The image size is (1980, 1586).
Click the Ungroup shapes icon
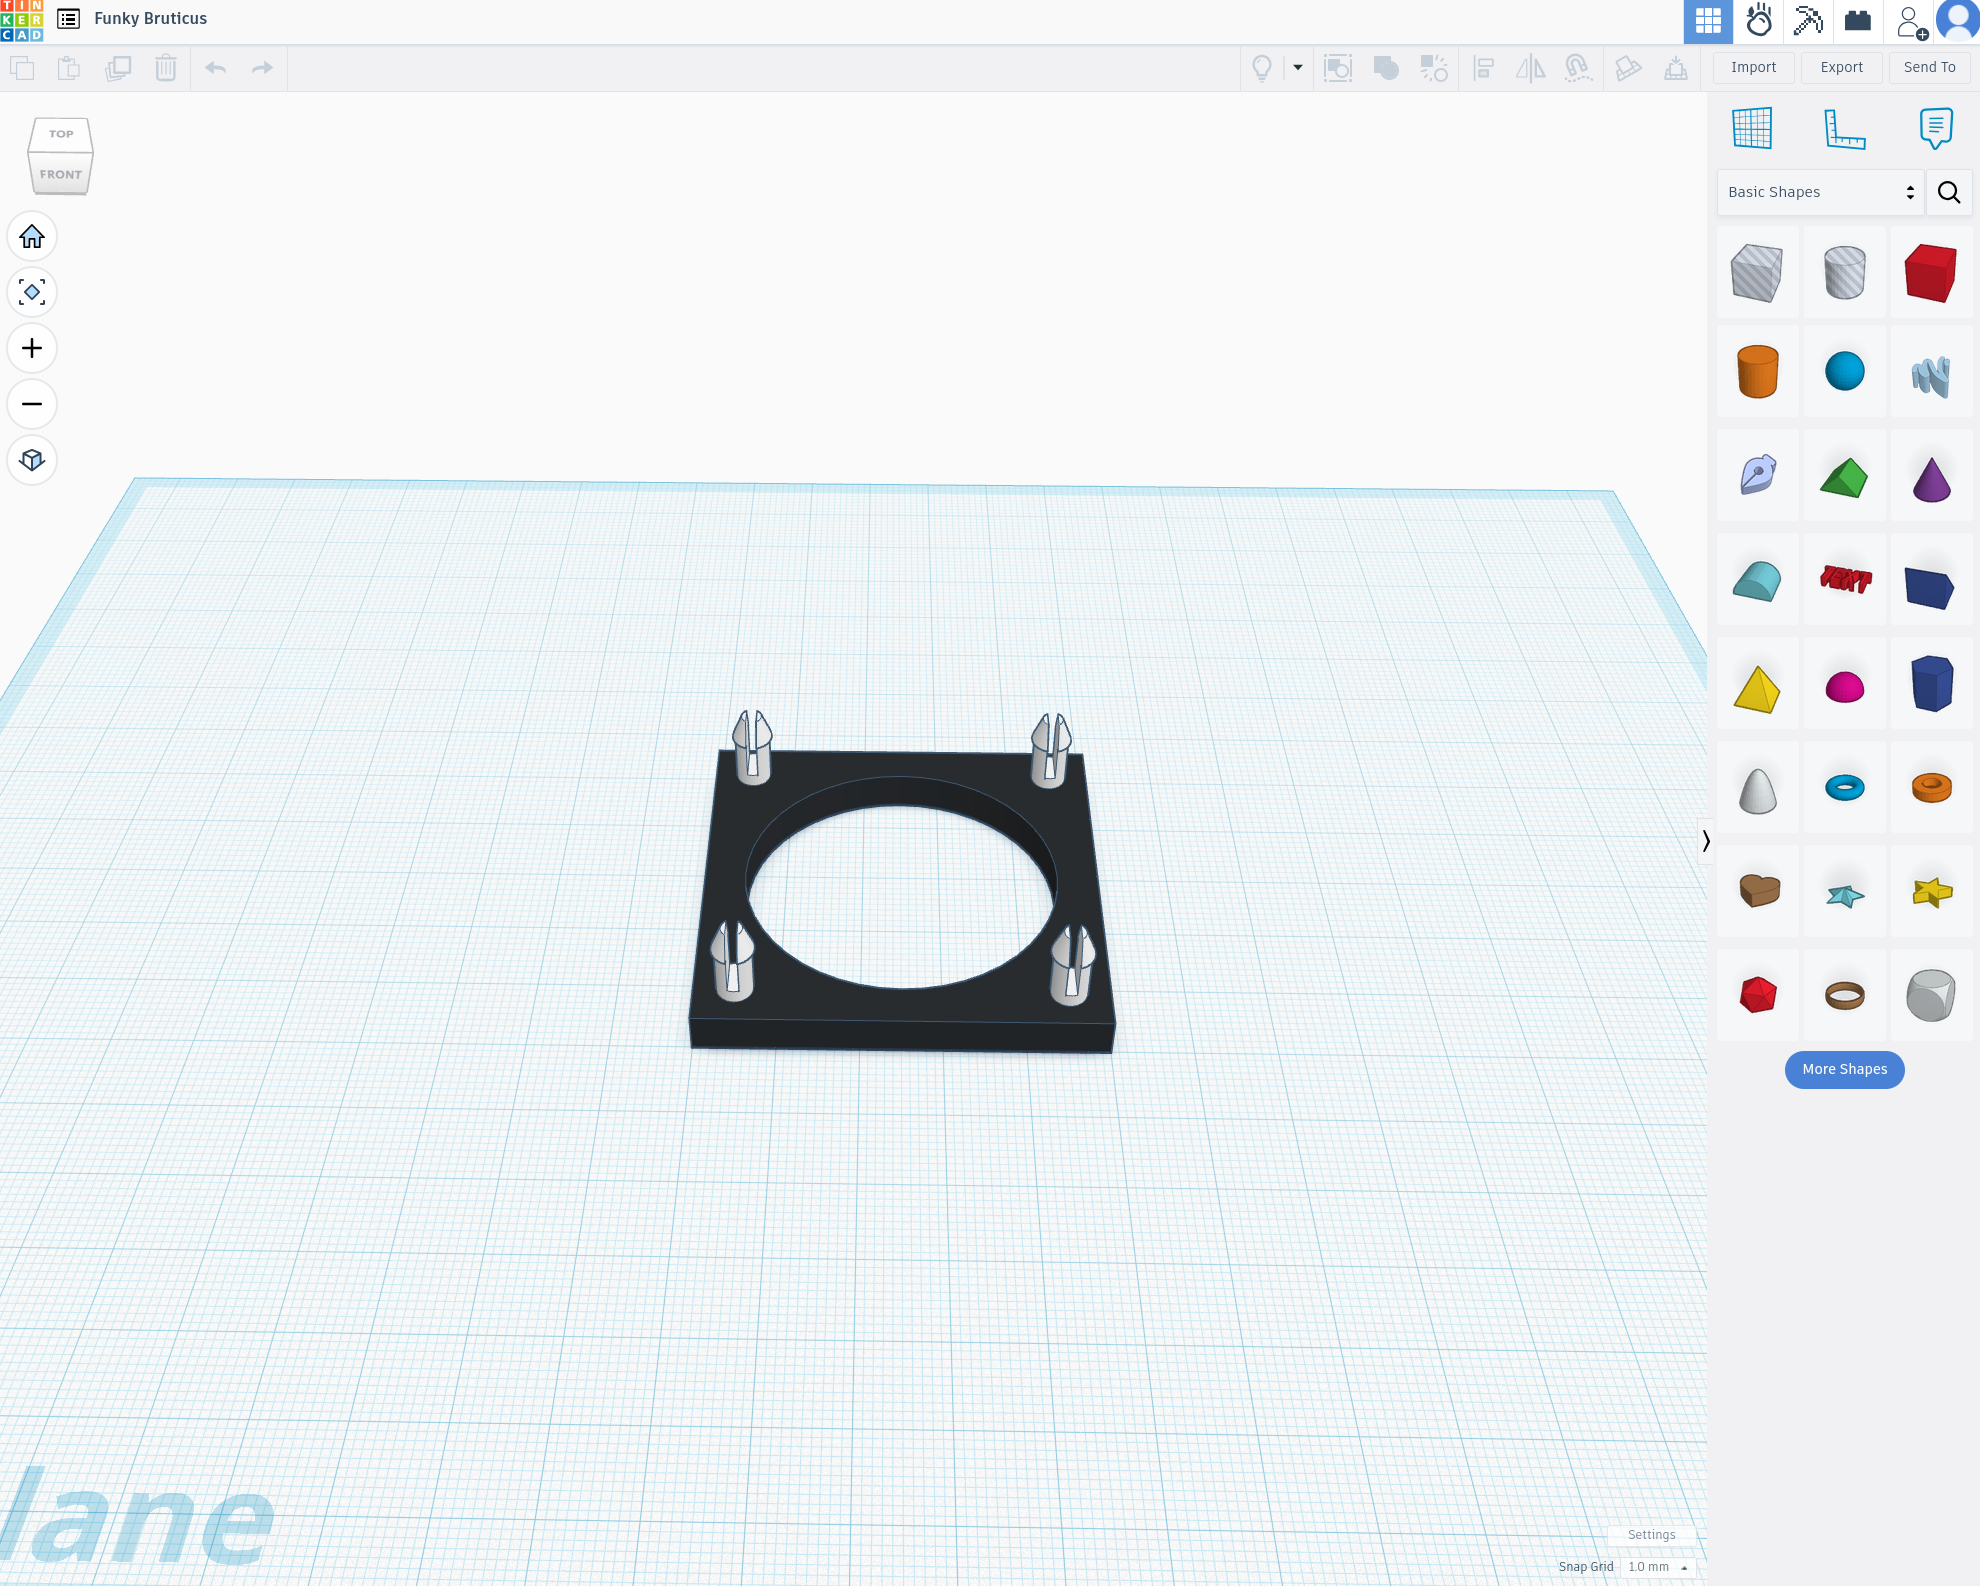coord(1434,68)
